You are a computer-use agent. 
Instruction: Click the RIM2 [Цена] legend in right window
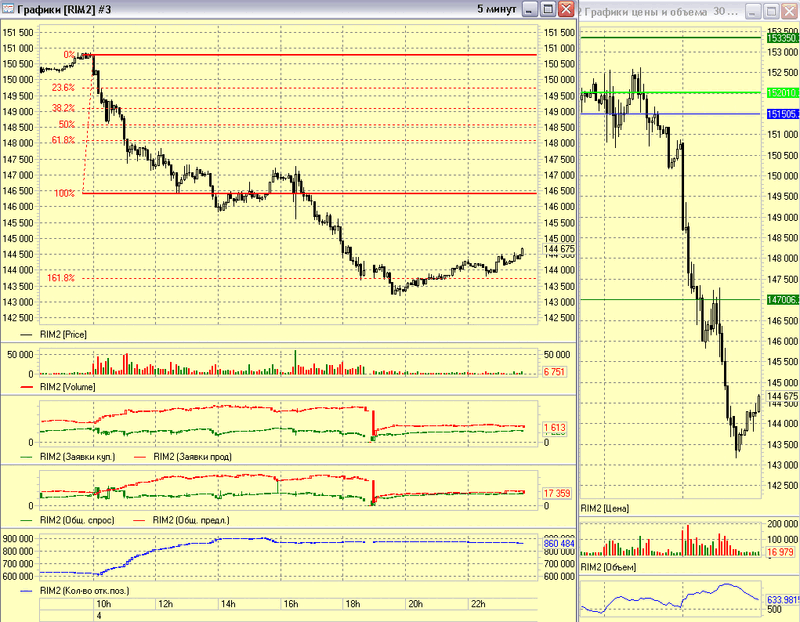pyautogui.click(x=605, y=509)
